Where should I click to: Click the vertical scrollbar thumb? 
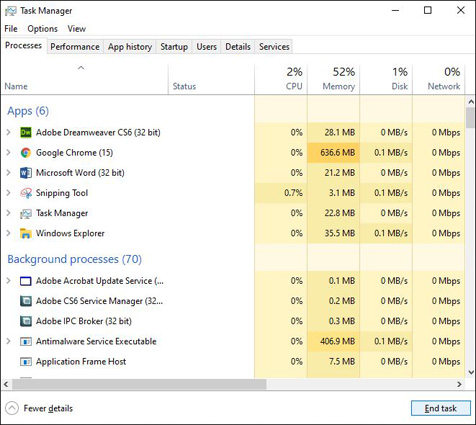[471, 117]
